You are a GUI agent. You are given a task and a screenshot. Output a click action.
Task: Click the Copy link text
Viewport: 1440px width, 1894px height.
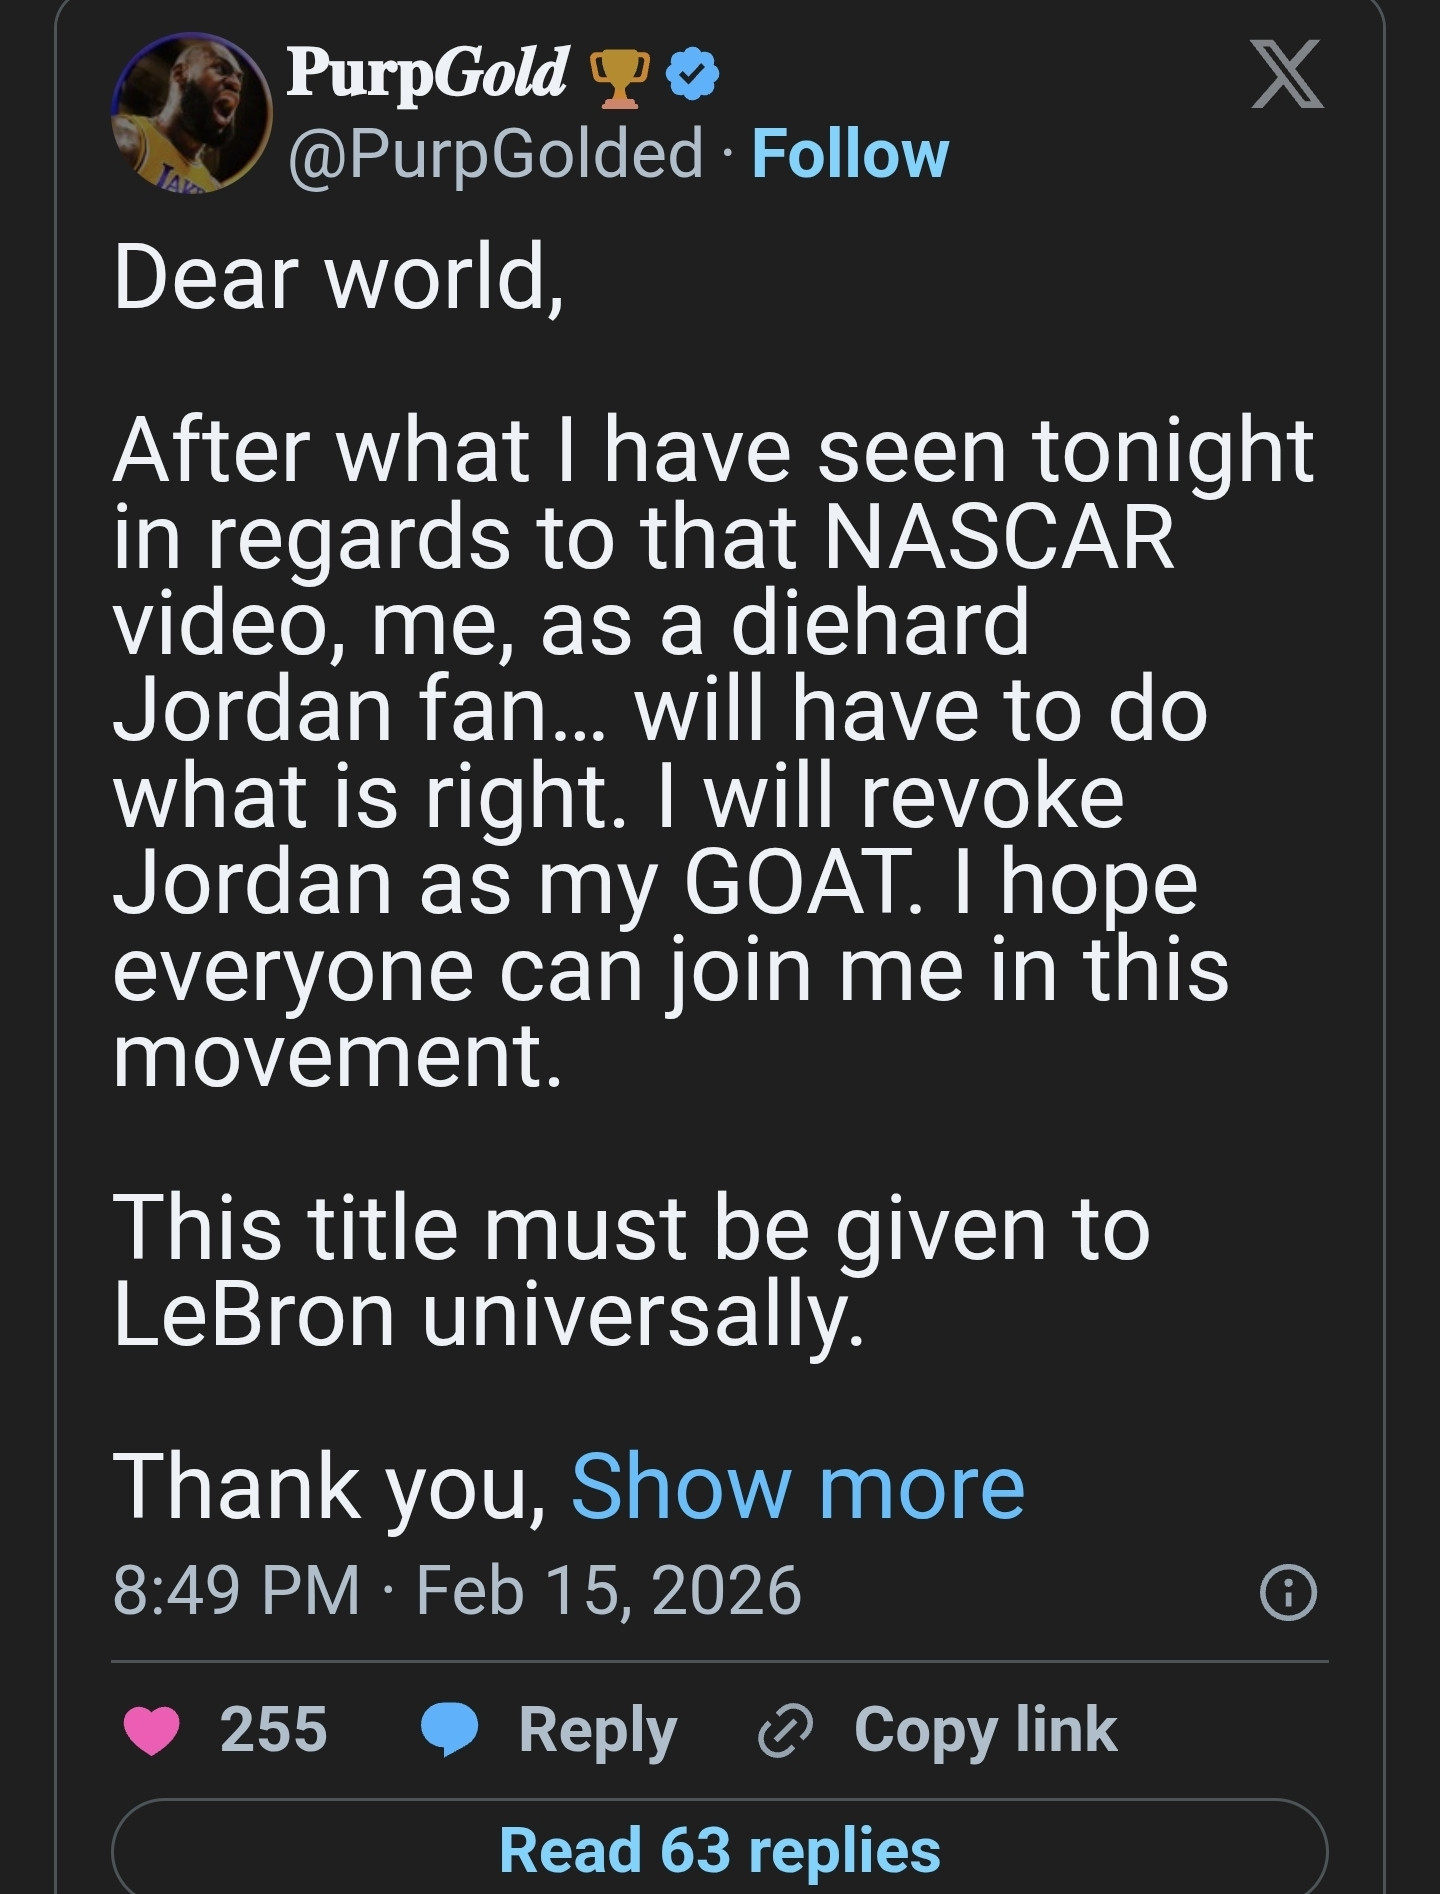point(985,1731)
